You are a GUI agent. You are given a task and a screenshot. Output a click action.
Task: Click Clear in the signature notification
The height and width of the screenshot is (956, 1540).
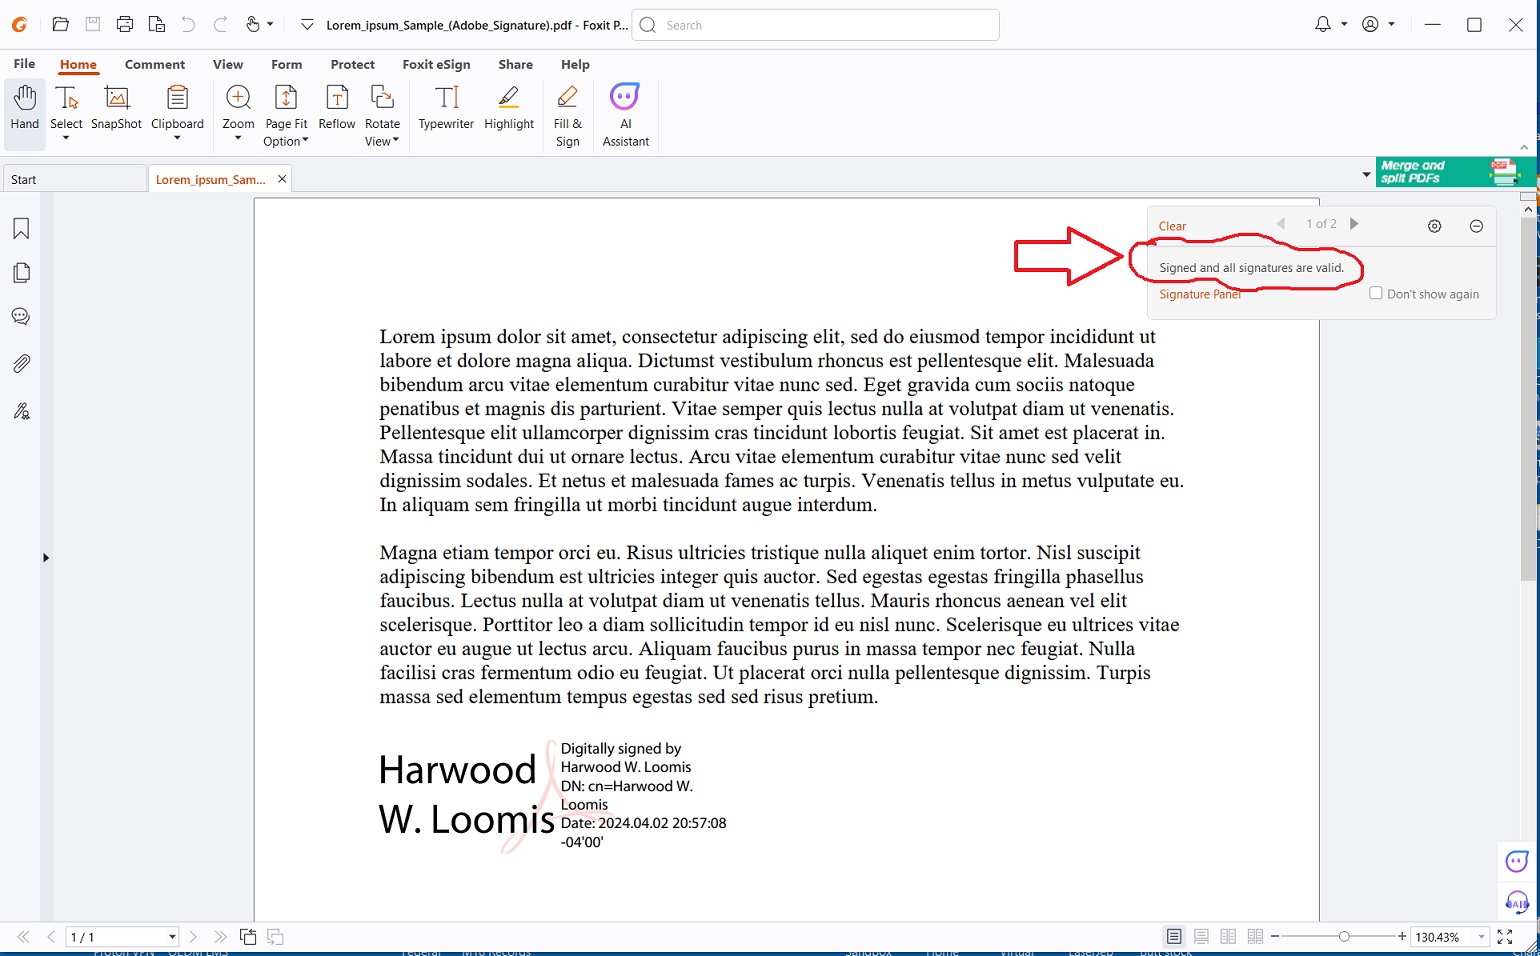click(x=1172, y=226)
